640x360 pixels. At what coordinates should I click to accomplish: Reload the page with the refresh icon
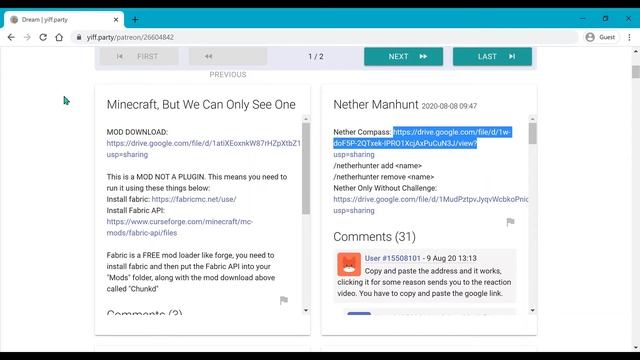[x=43, y=37]
